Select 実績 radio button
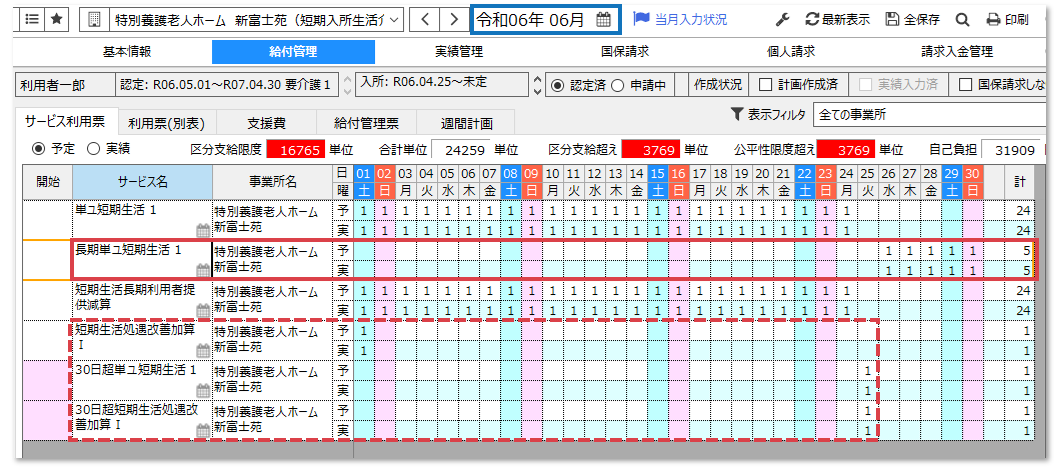This screenshot has height=467, width=1055. [x=93, y=147]
